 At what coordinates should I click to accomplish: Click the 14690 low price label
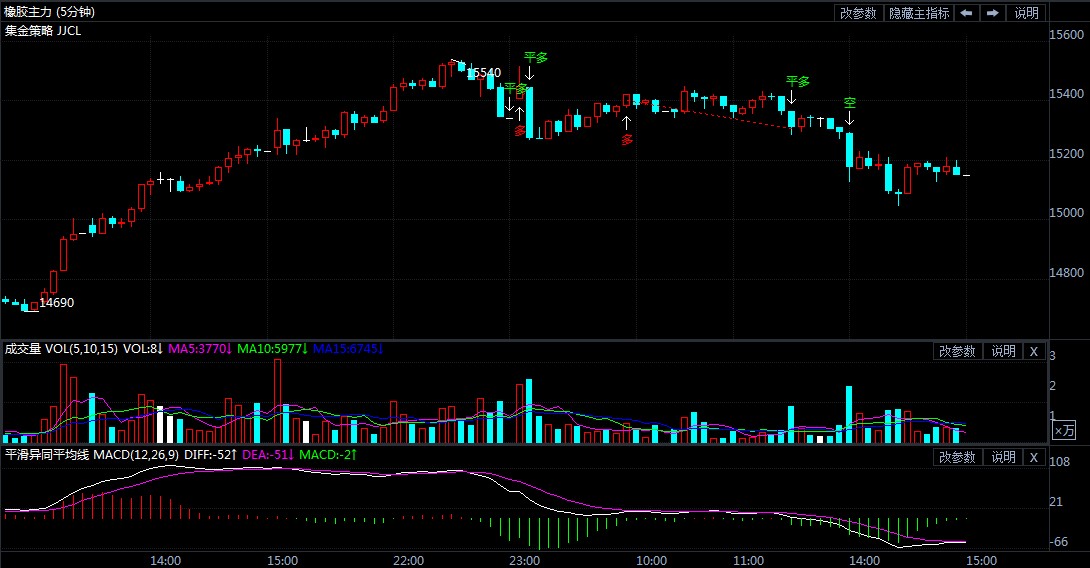(x=56, y=303)
